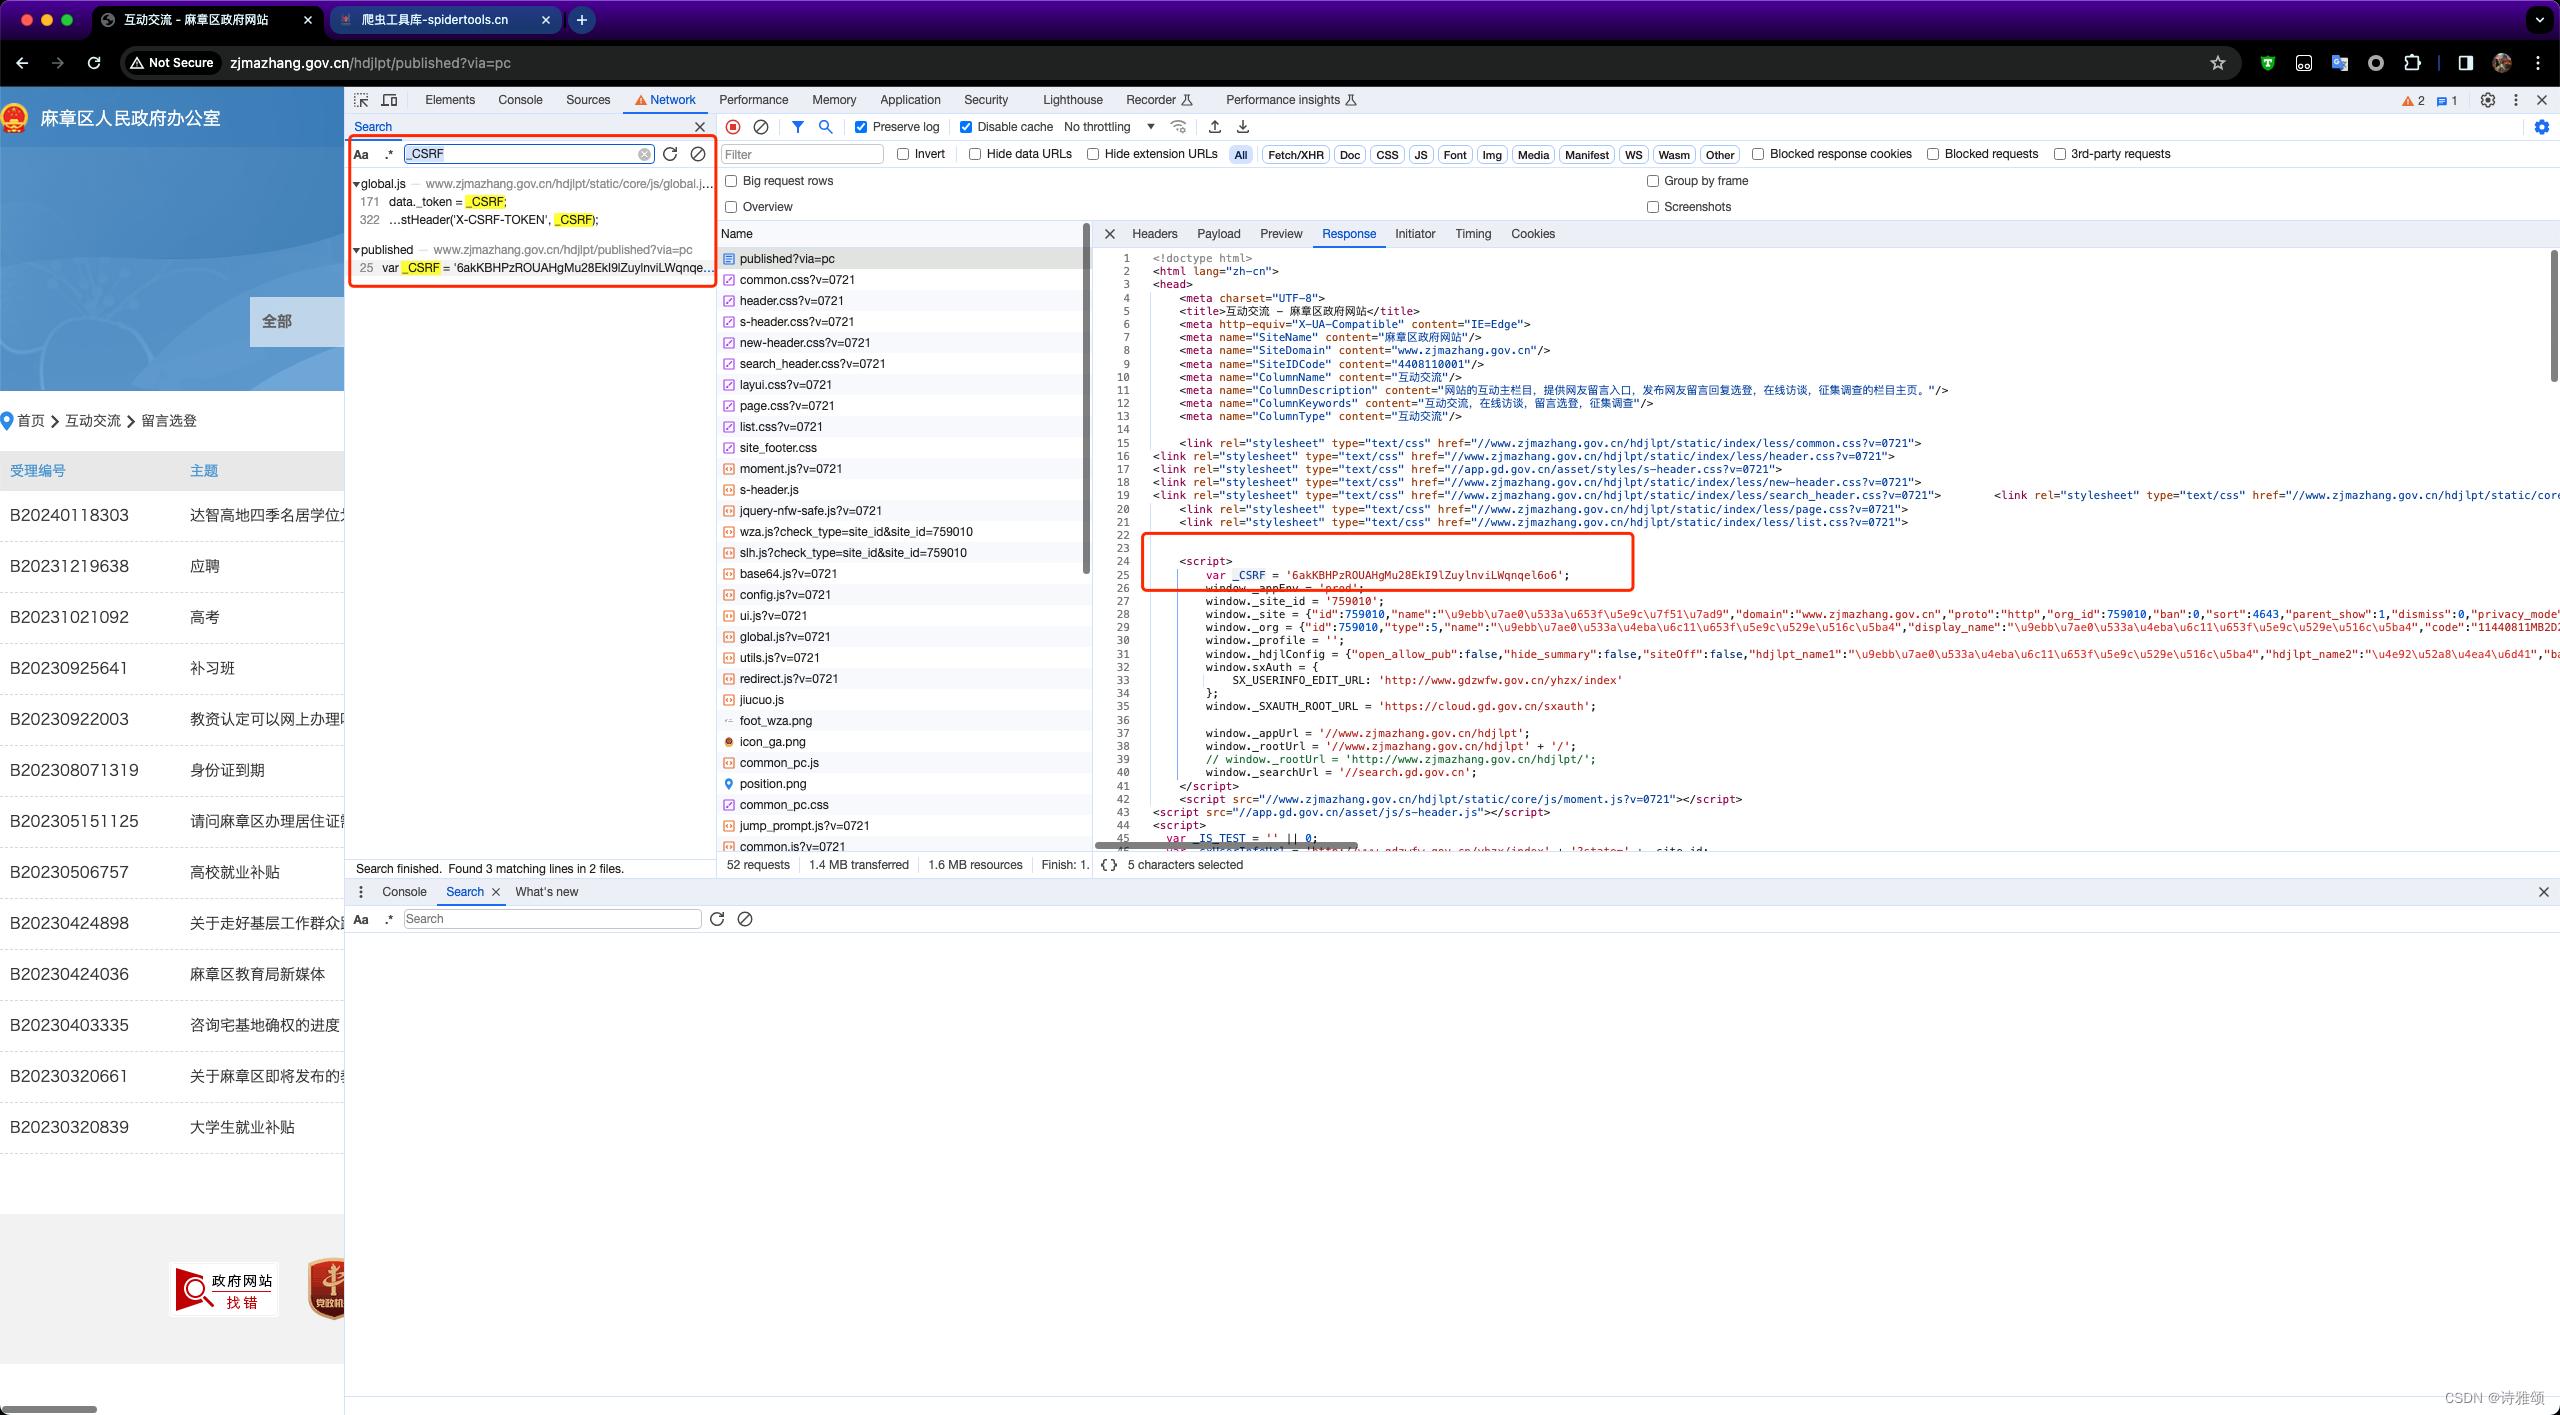Disable the Preserve log checkbox

tap(861, 127)
